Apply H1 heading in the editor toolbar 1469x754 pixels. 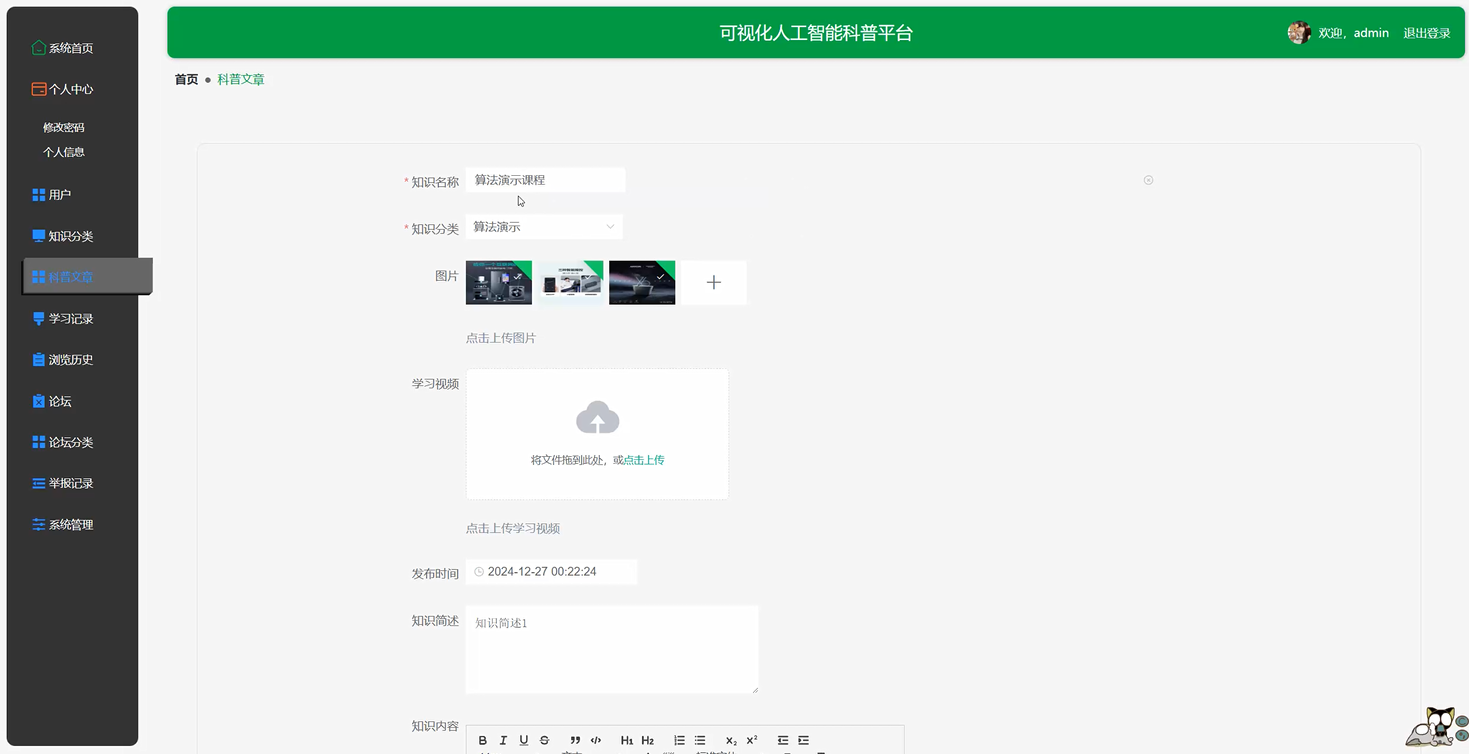point(627,740)
